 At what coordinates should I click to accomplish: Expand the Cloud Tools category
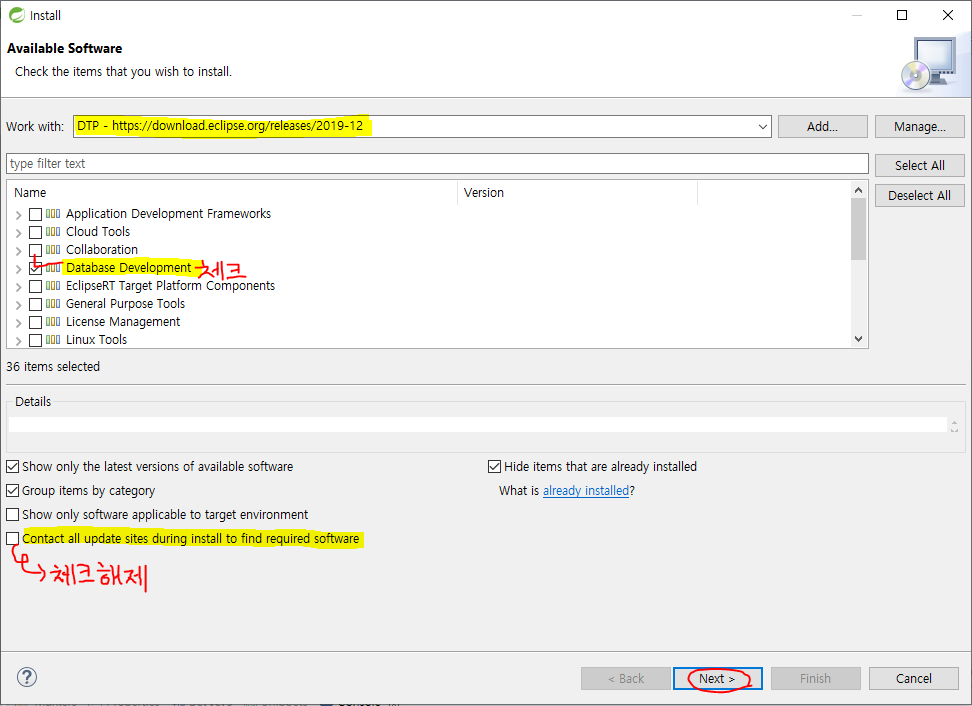pos(19,233)
